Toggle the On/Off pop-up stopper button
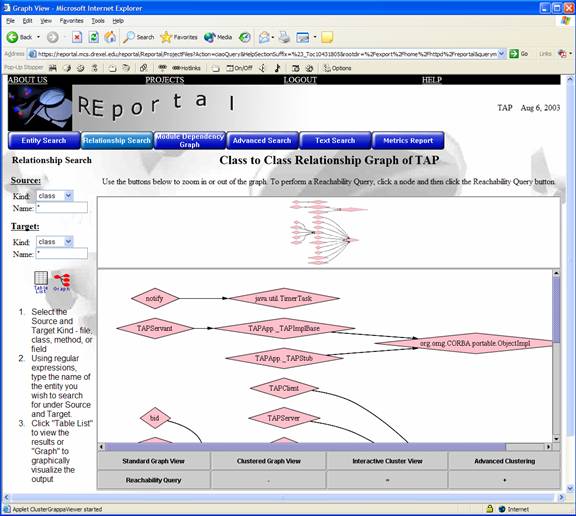The width and height of the screenshot is (576, 516). [x=240, y=68]
